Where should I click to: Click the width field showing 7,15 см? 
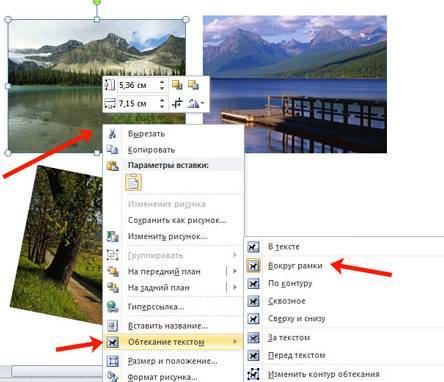pyautogui.click(x=138, y=104)
